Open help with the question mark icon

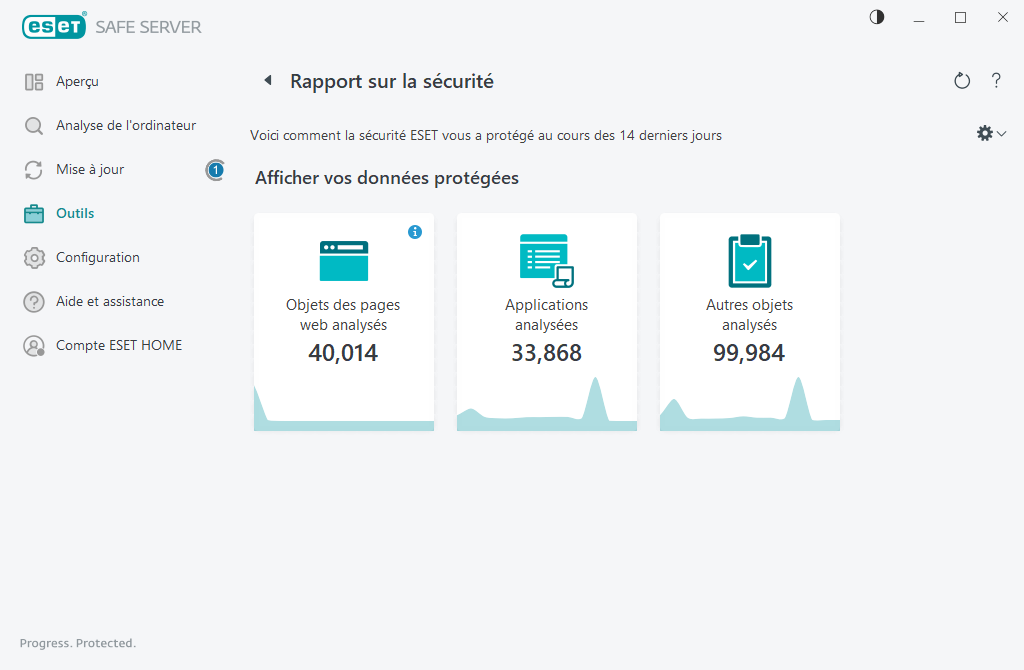[996, 80]
